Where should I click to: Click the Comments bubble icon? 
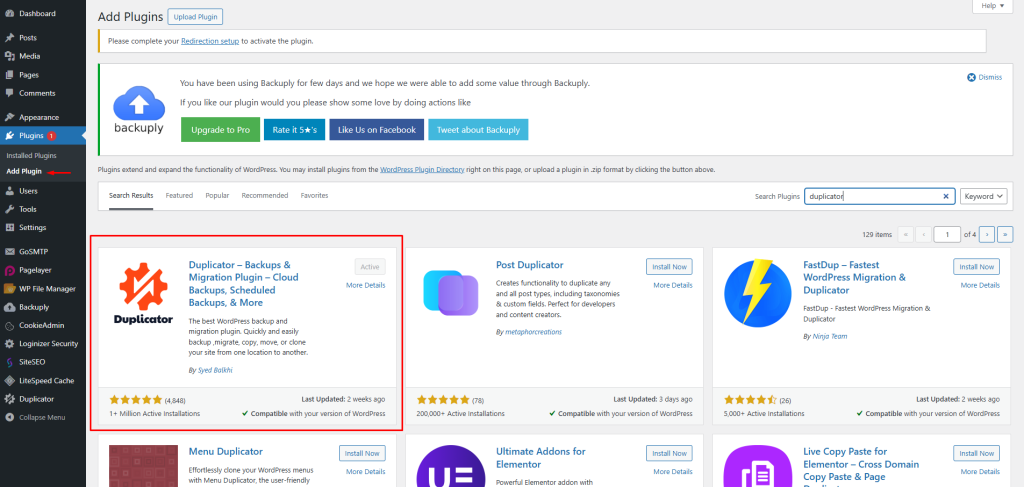[x=9, y=93]
